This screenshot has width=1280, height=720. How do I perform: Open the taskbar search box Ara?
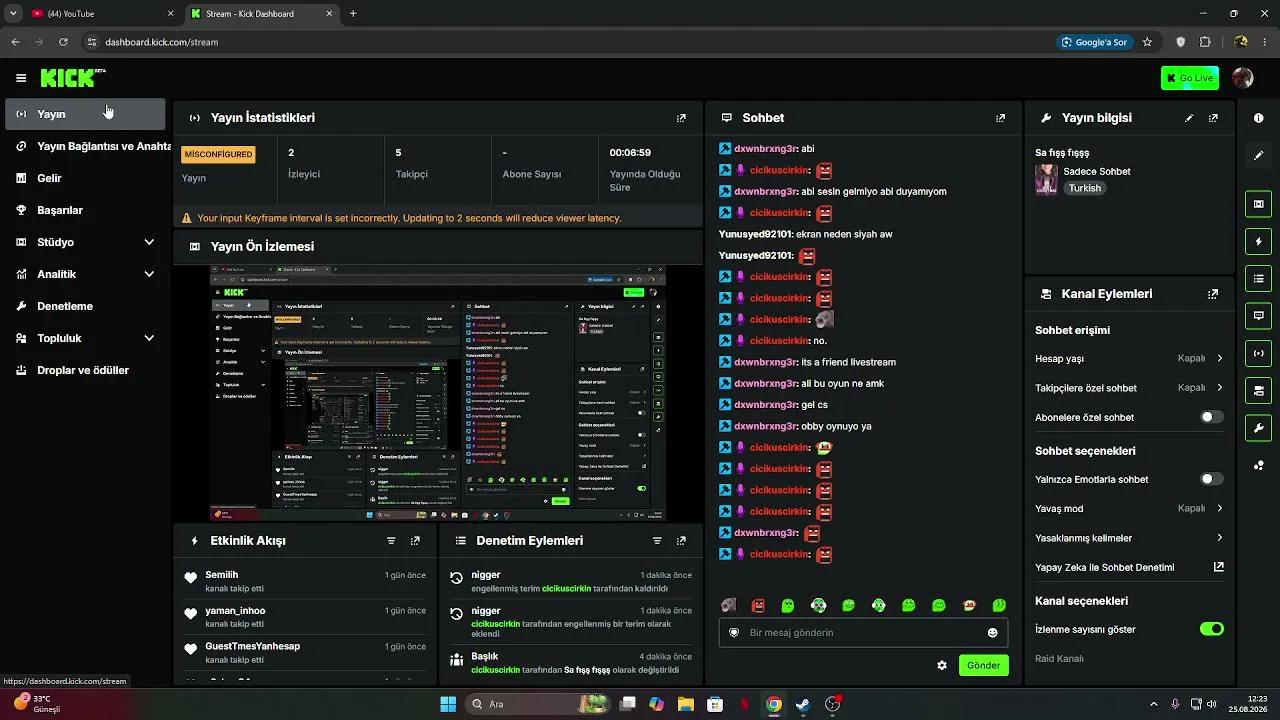(537, 704)
